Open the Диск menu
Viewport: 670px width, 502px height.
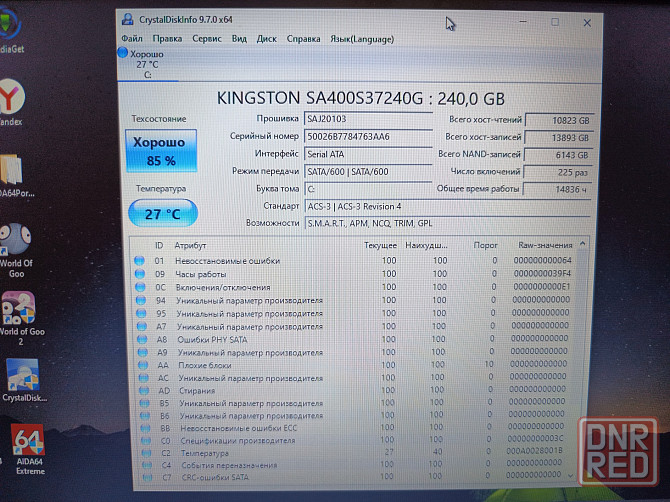coord(267,39)
